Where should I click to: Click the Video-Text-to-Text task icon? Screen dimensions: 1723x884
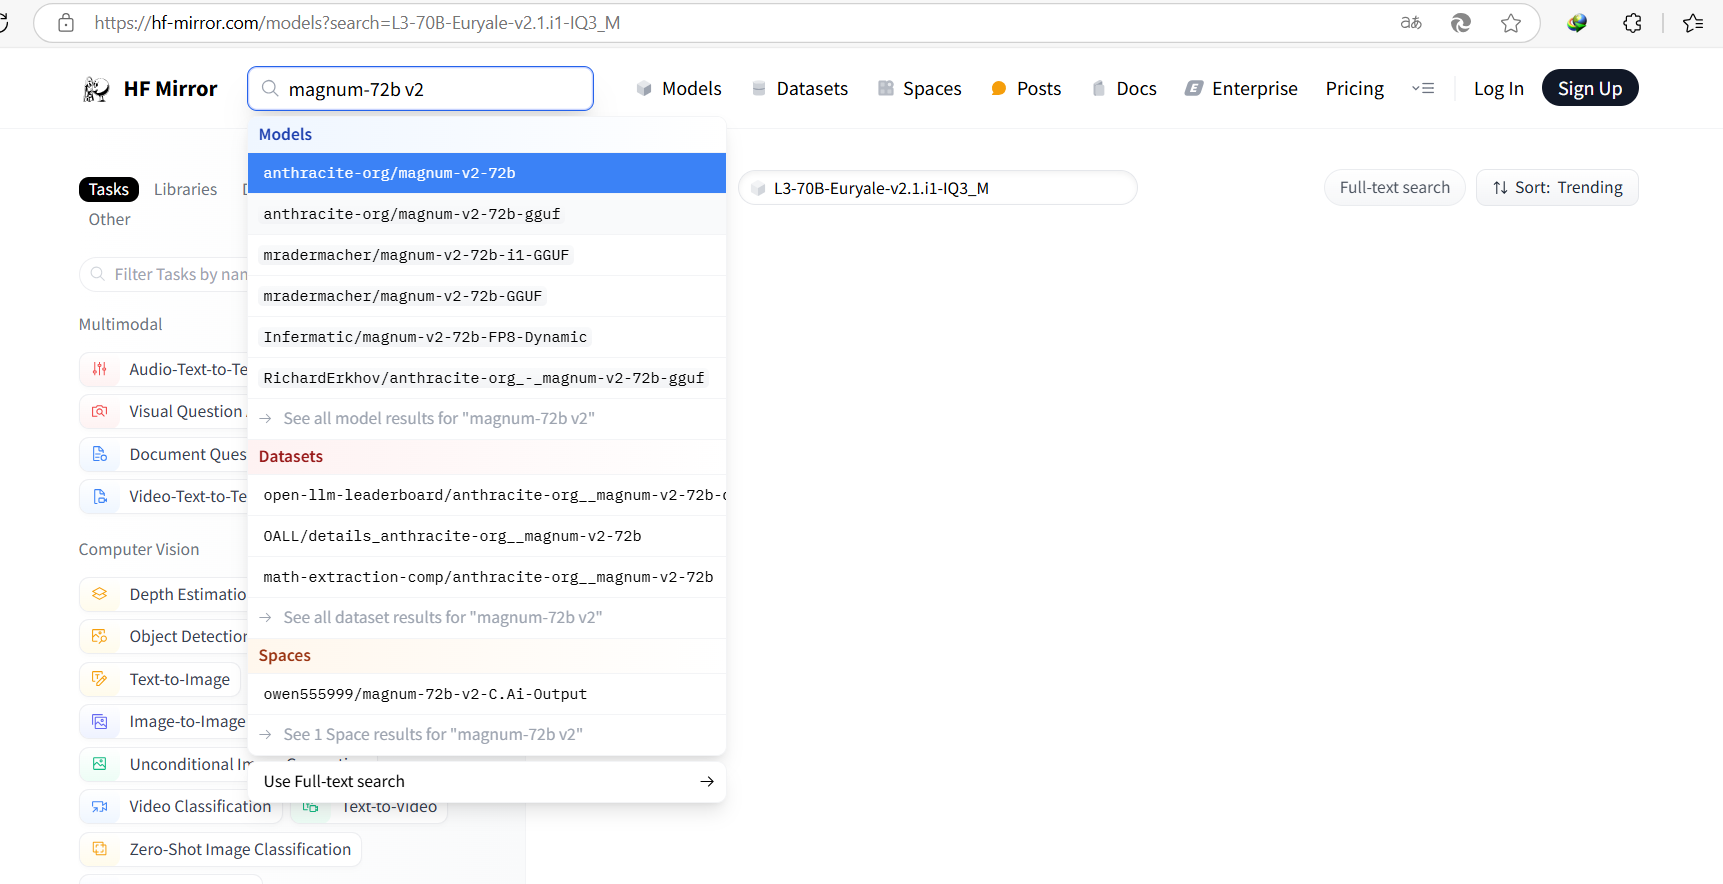coord(100,496)
